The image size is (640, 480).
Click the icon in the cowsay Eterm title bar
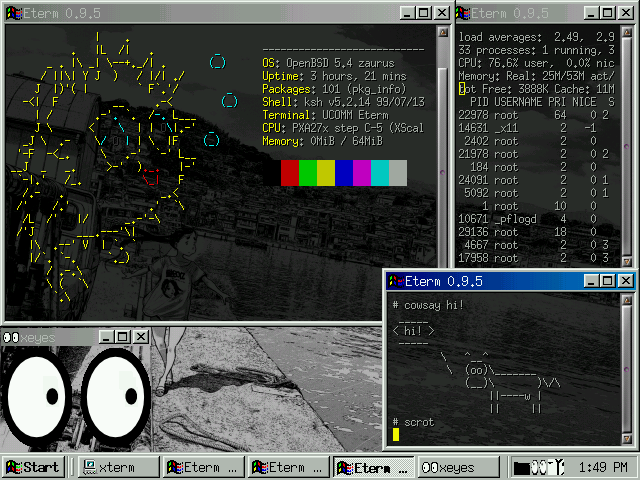396,281
